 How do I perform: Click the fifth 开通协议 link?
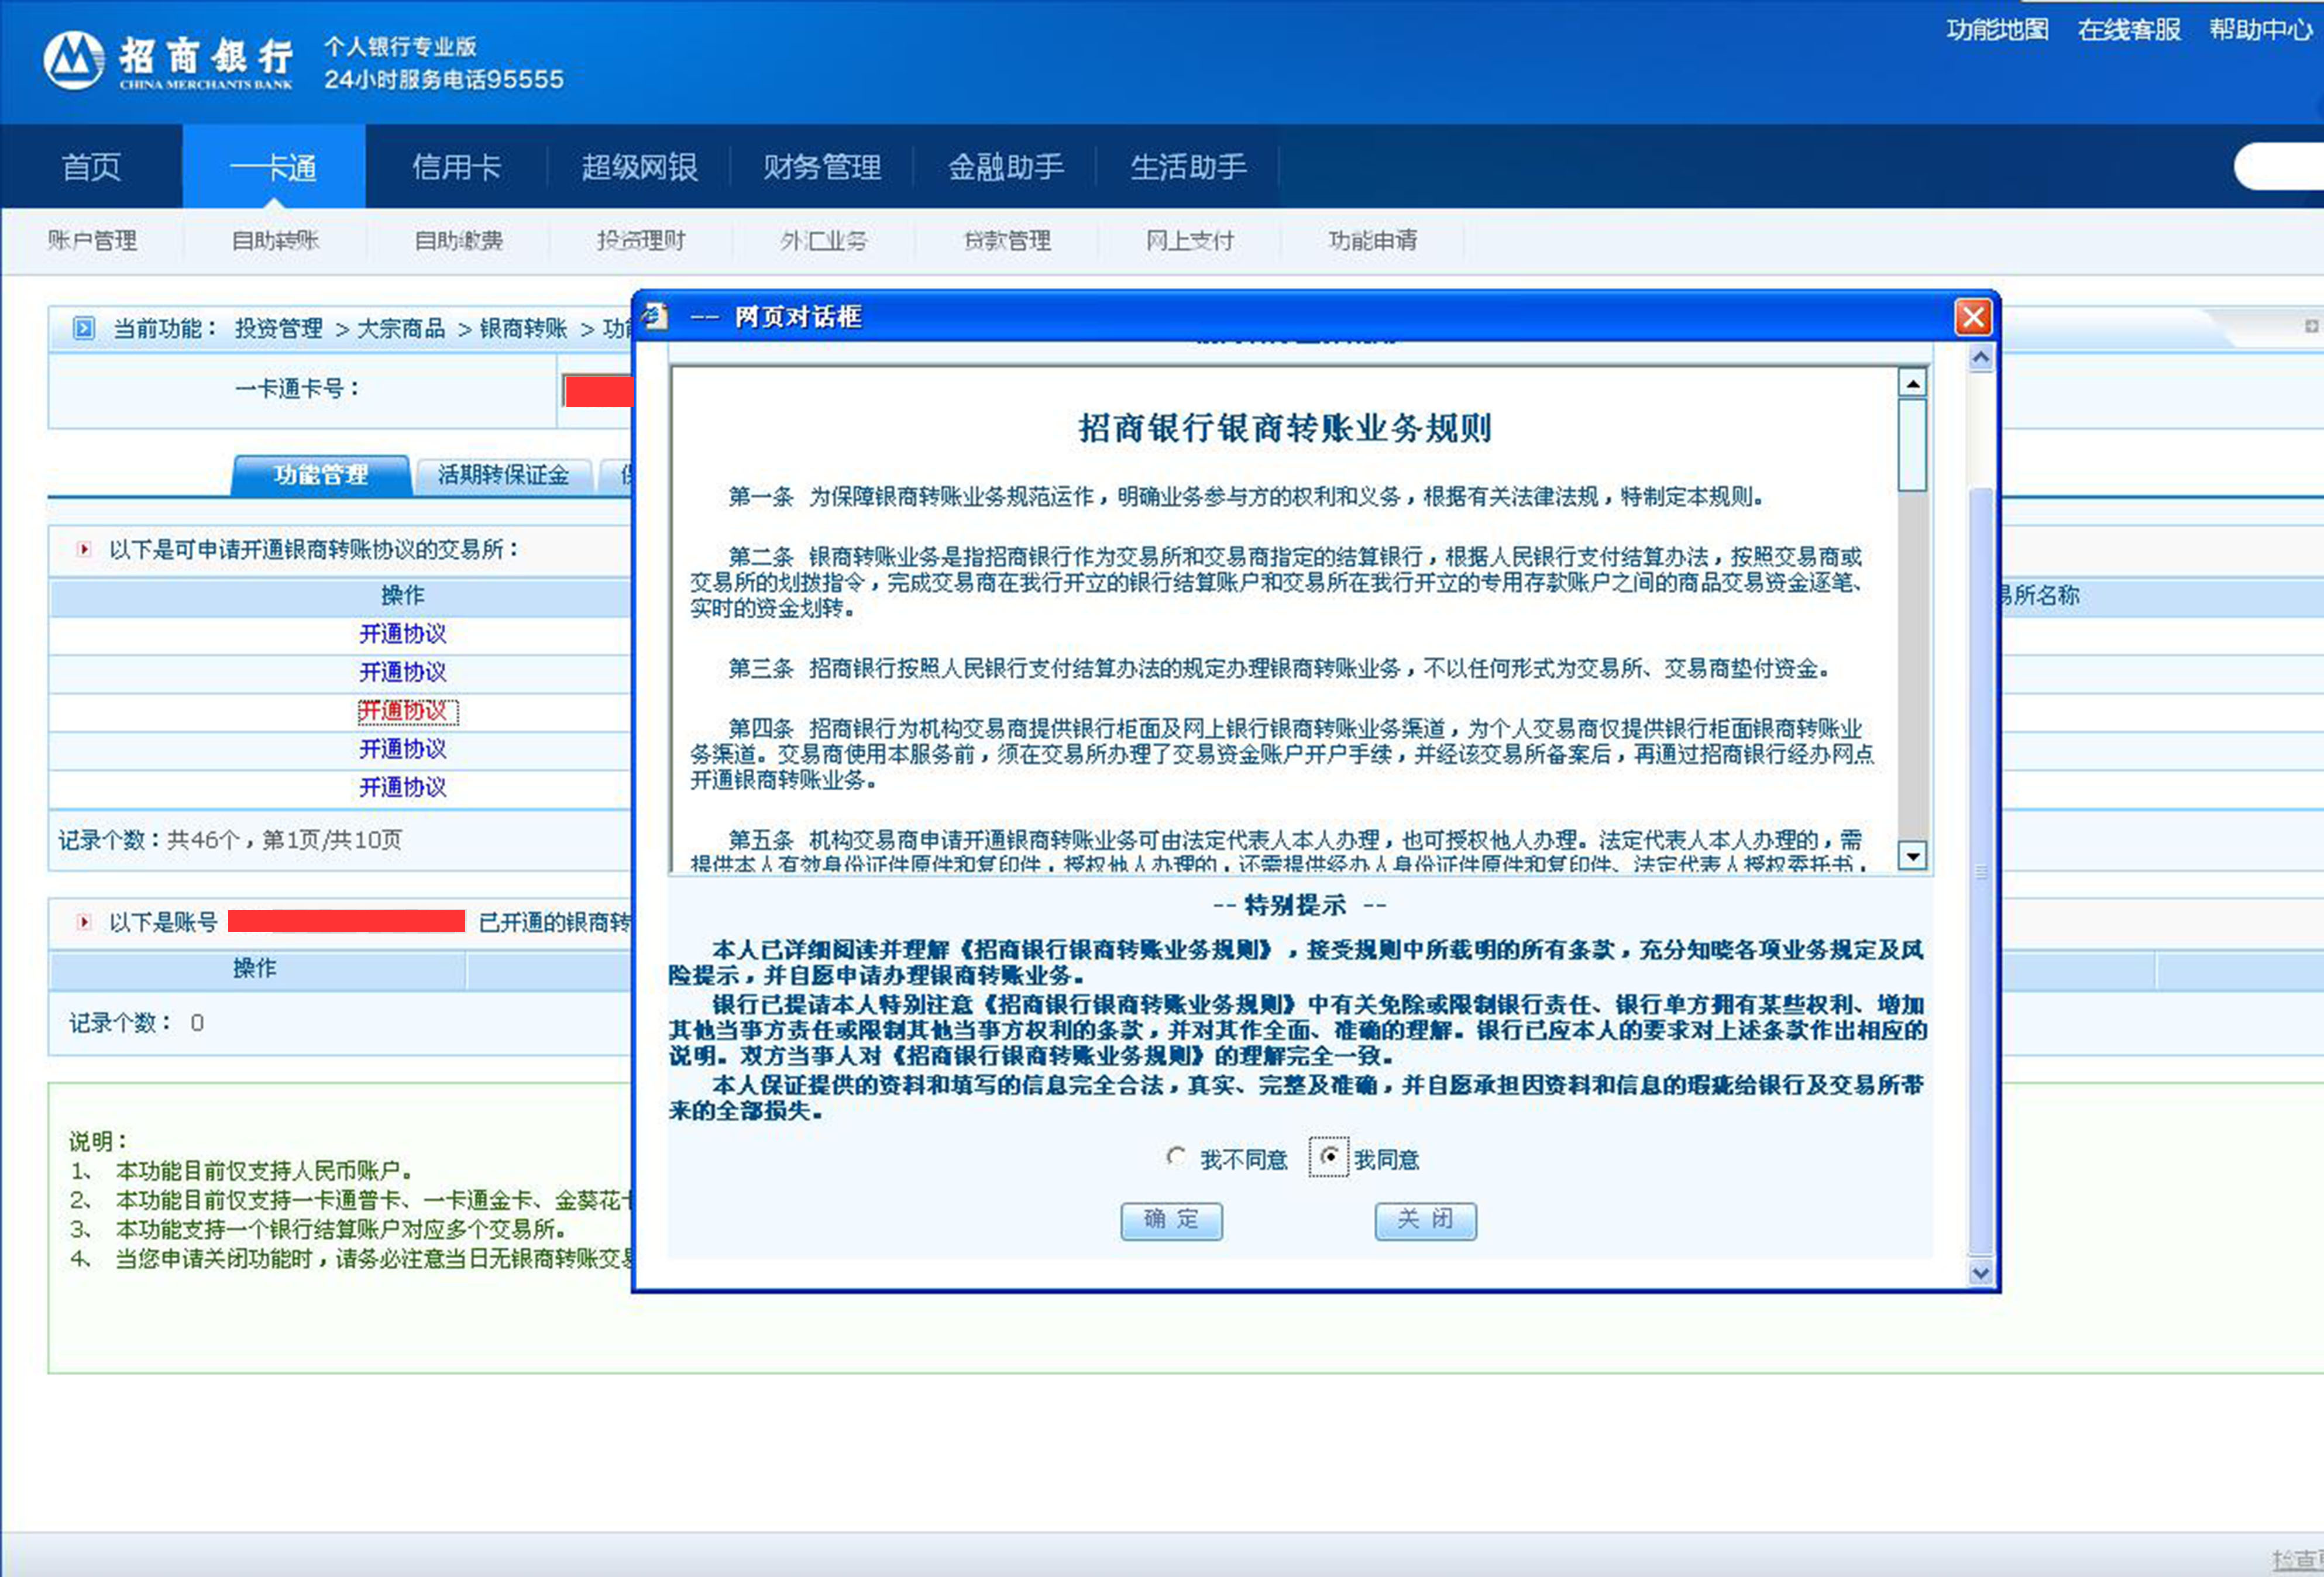[403, 788]
